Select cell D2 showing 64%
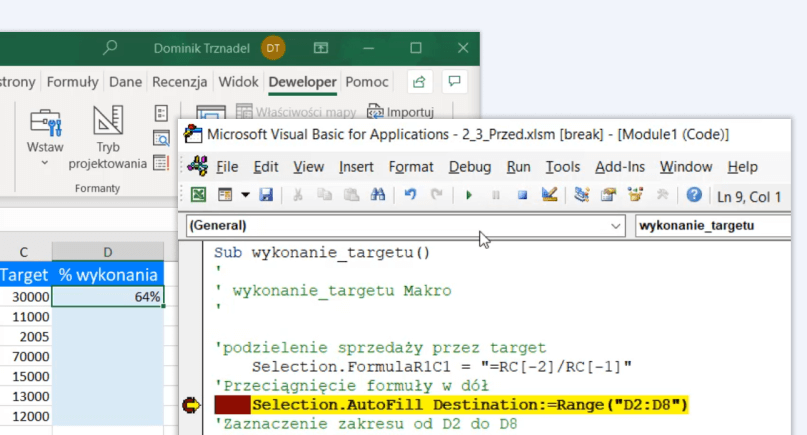 point(109,297)
